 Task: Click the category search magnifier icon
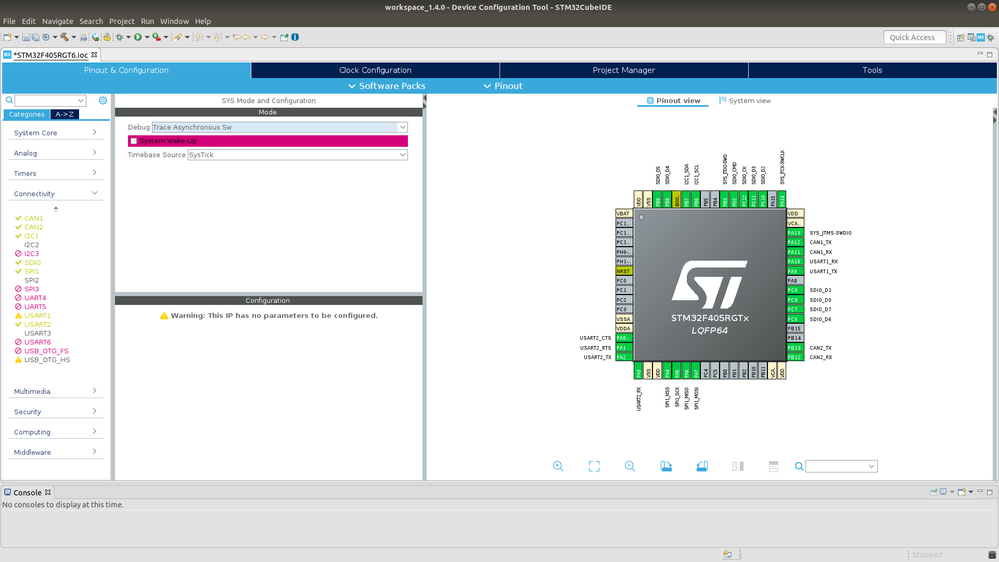10,100
